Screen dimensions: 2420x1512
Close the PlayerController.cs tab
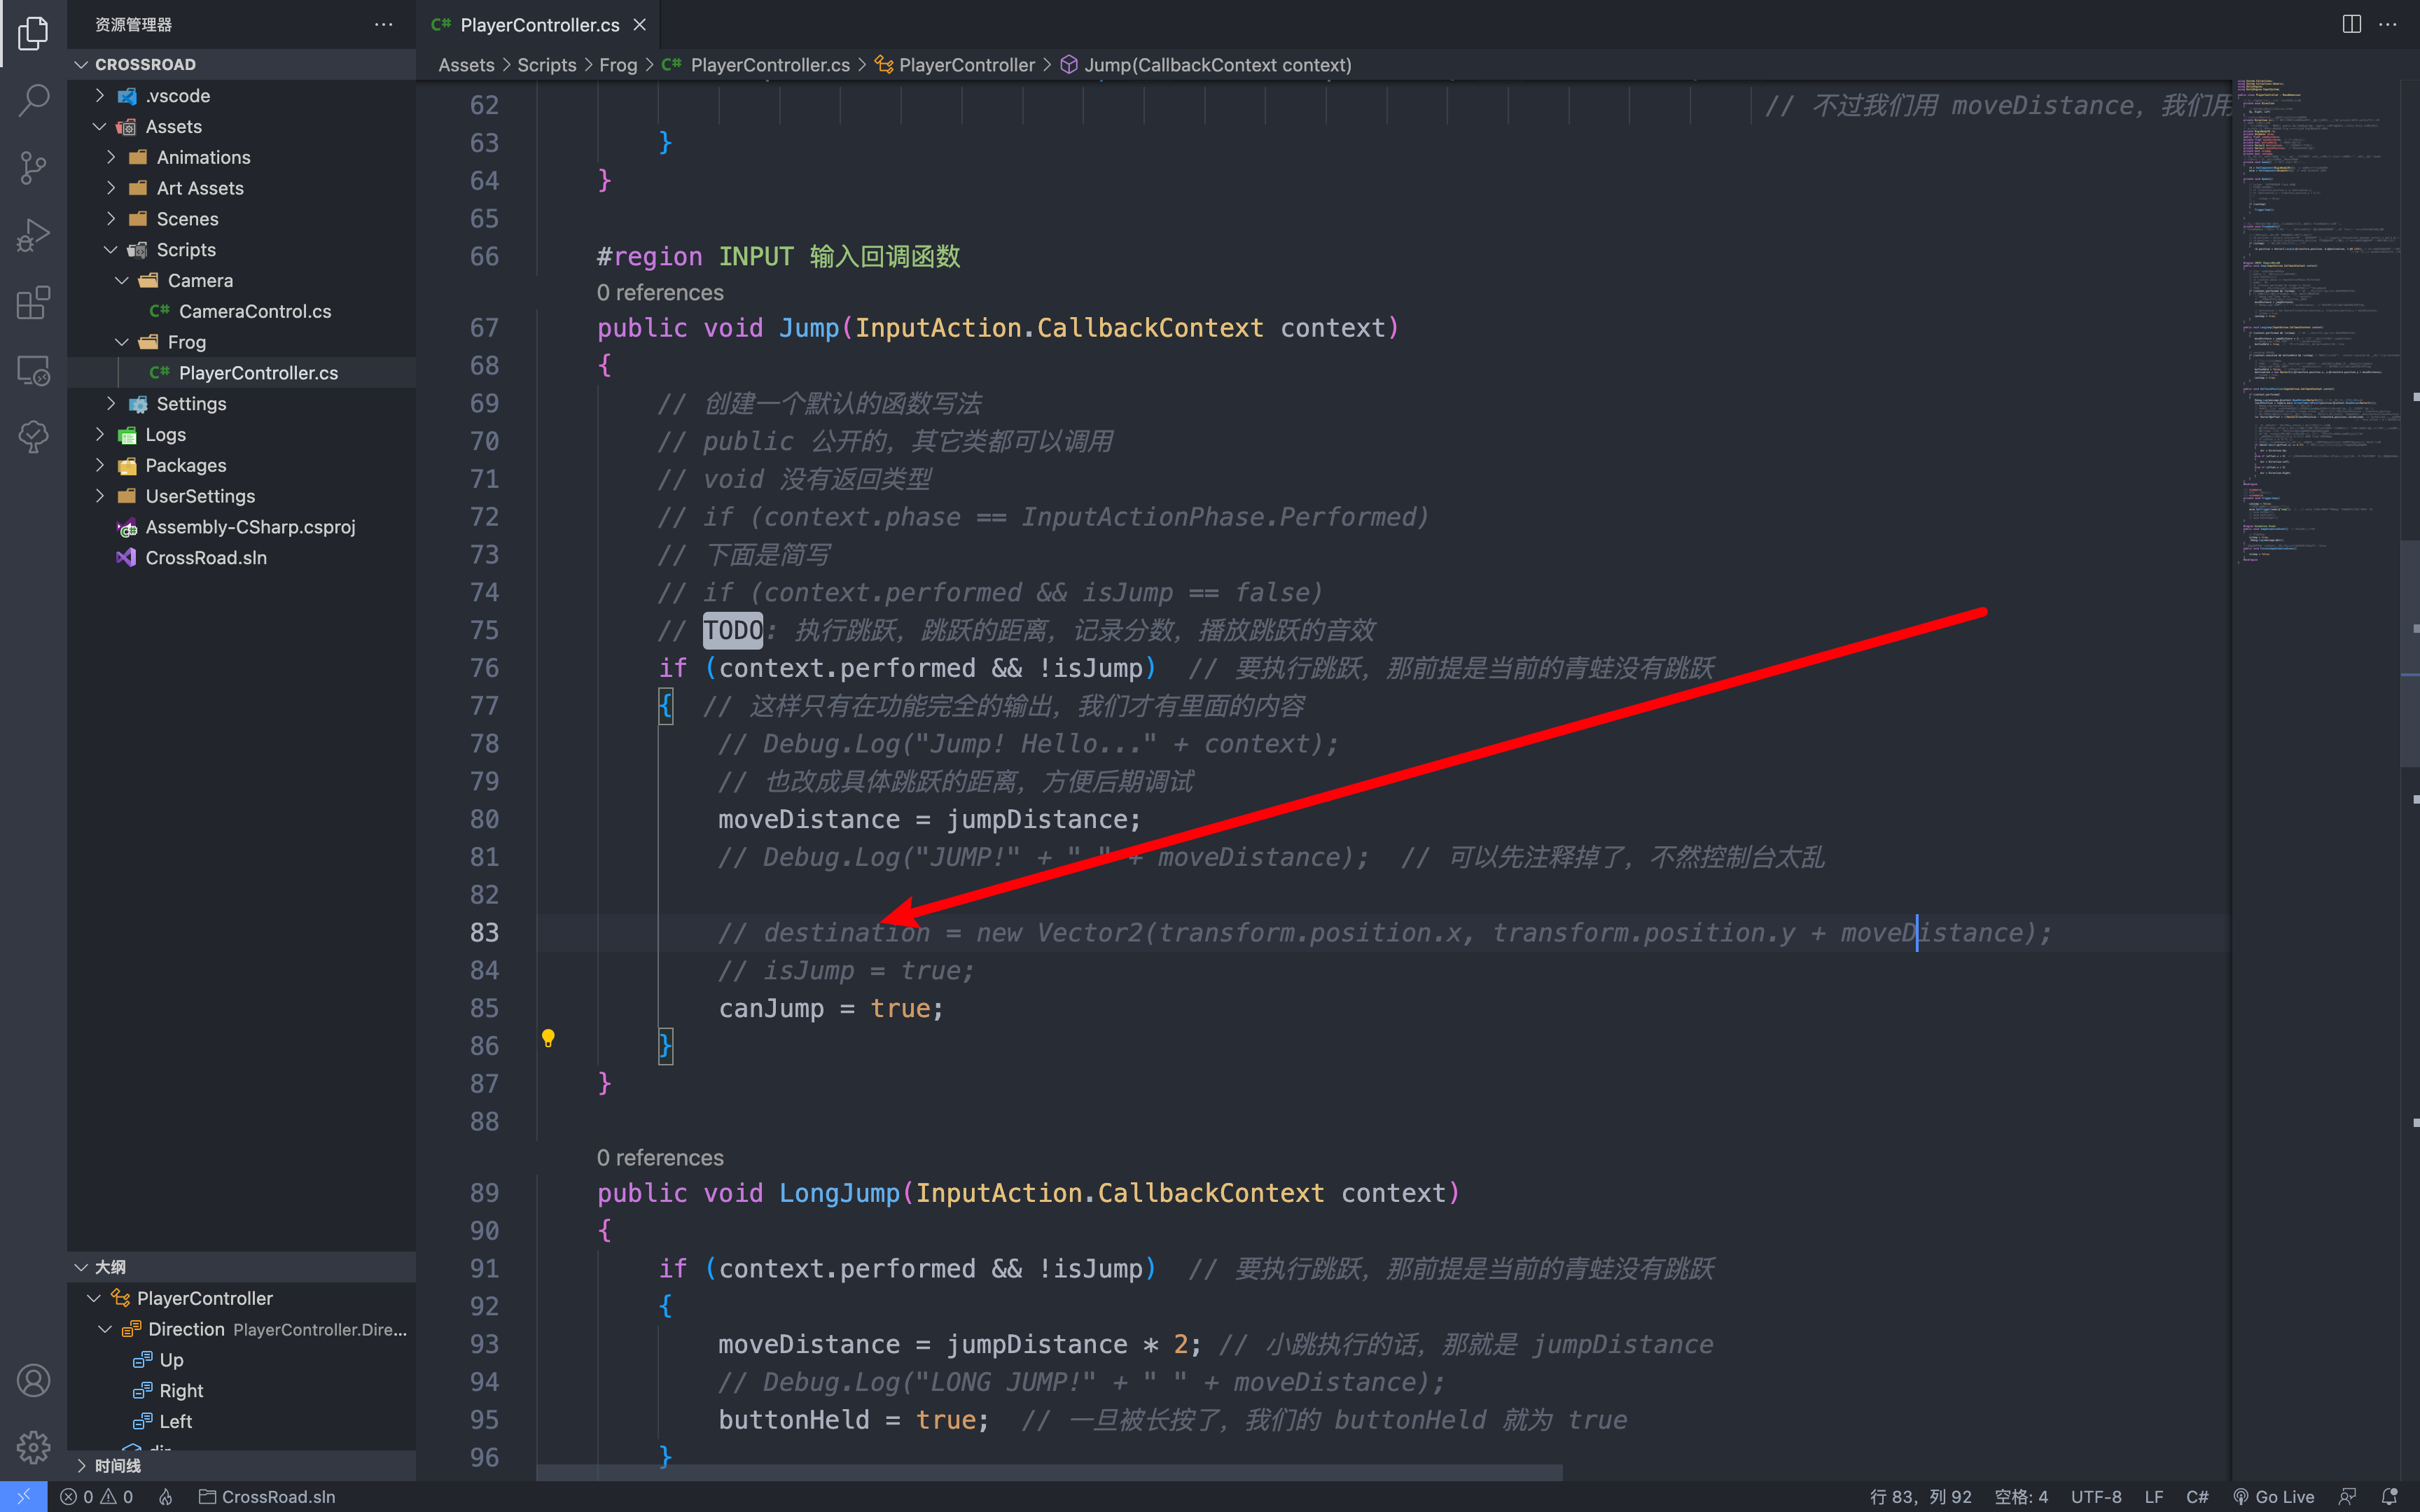point(640,24)
